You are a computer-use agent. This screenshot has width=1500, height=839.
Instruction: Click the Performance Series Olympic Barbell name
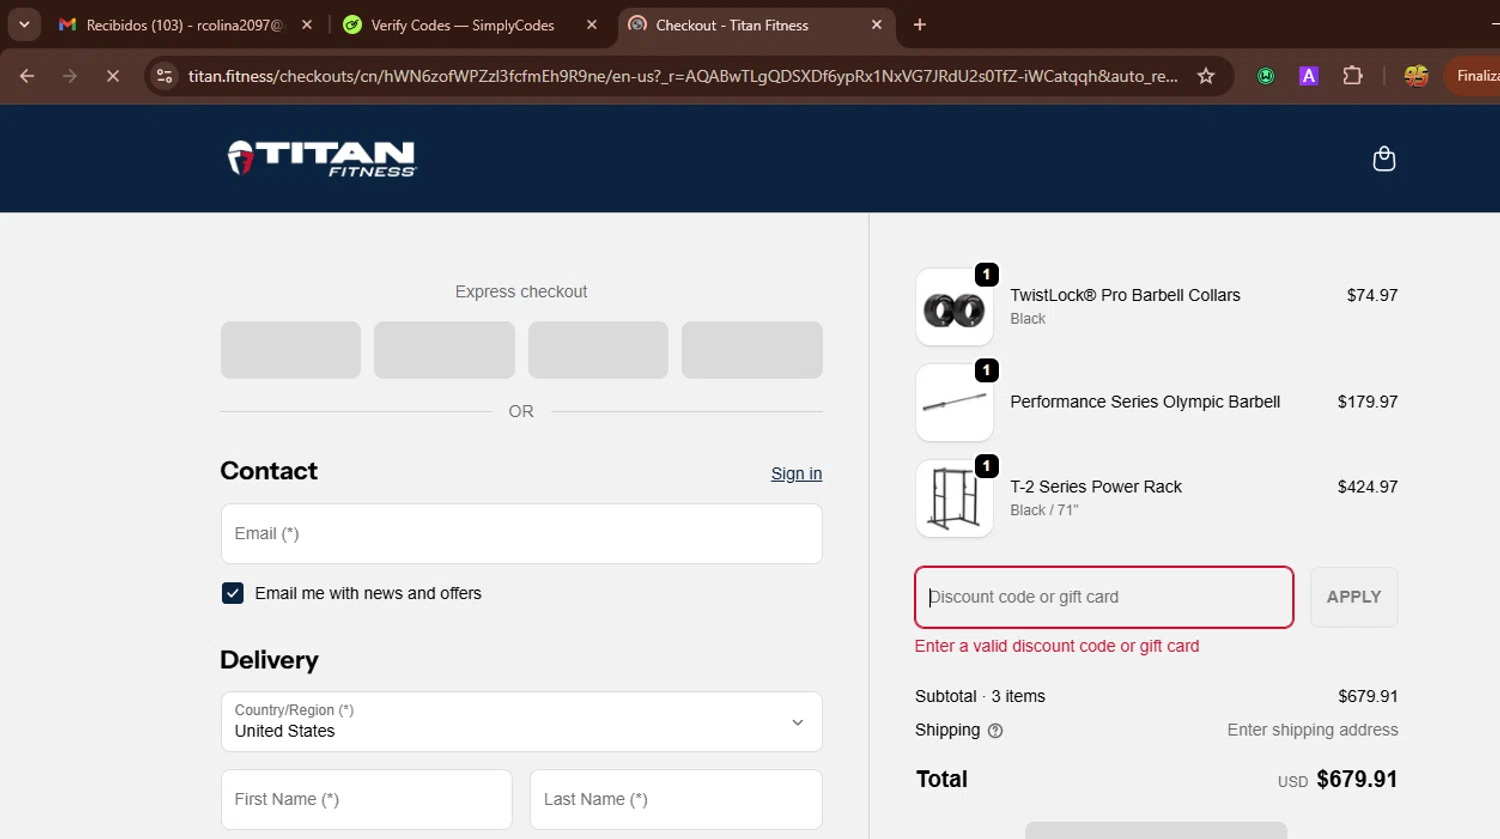[1145, 402]
